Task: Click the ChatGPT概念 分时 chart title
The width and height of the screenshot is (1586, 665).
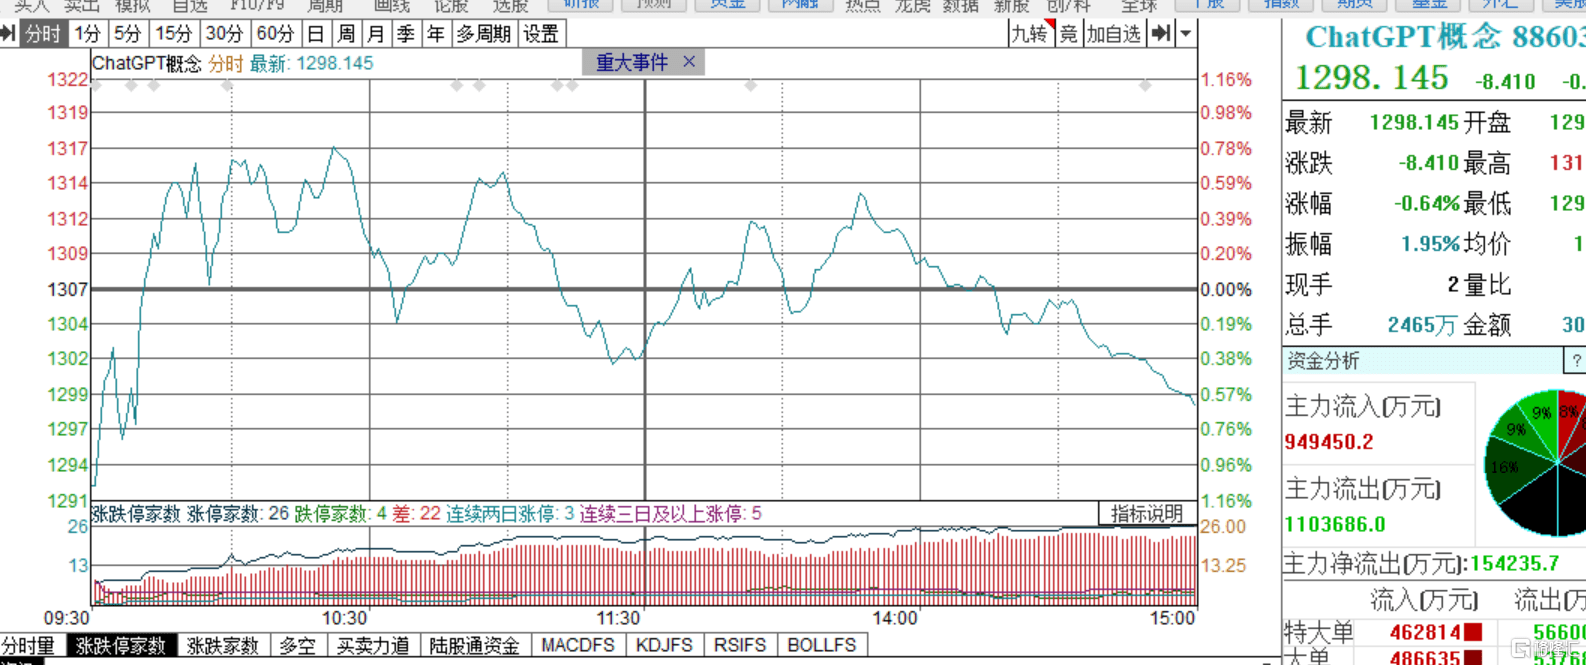Action: 168,63
